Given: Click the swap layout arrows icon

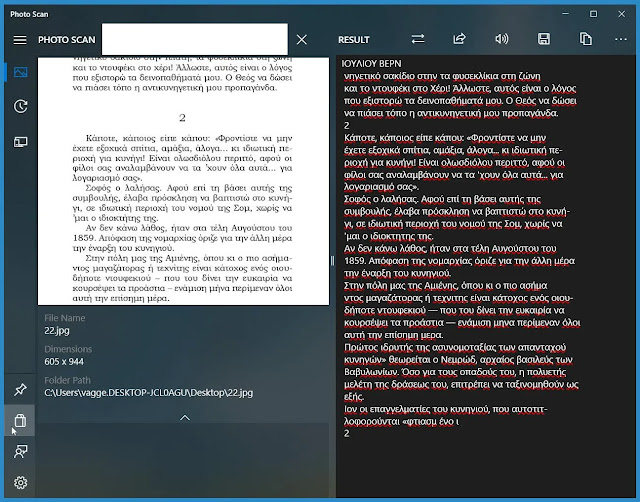Looking at the screenshot, I should (418, 39).
